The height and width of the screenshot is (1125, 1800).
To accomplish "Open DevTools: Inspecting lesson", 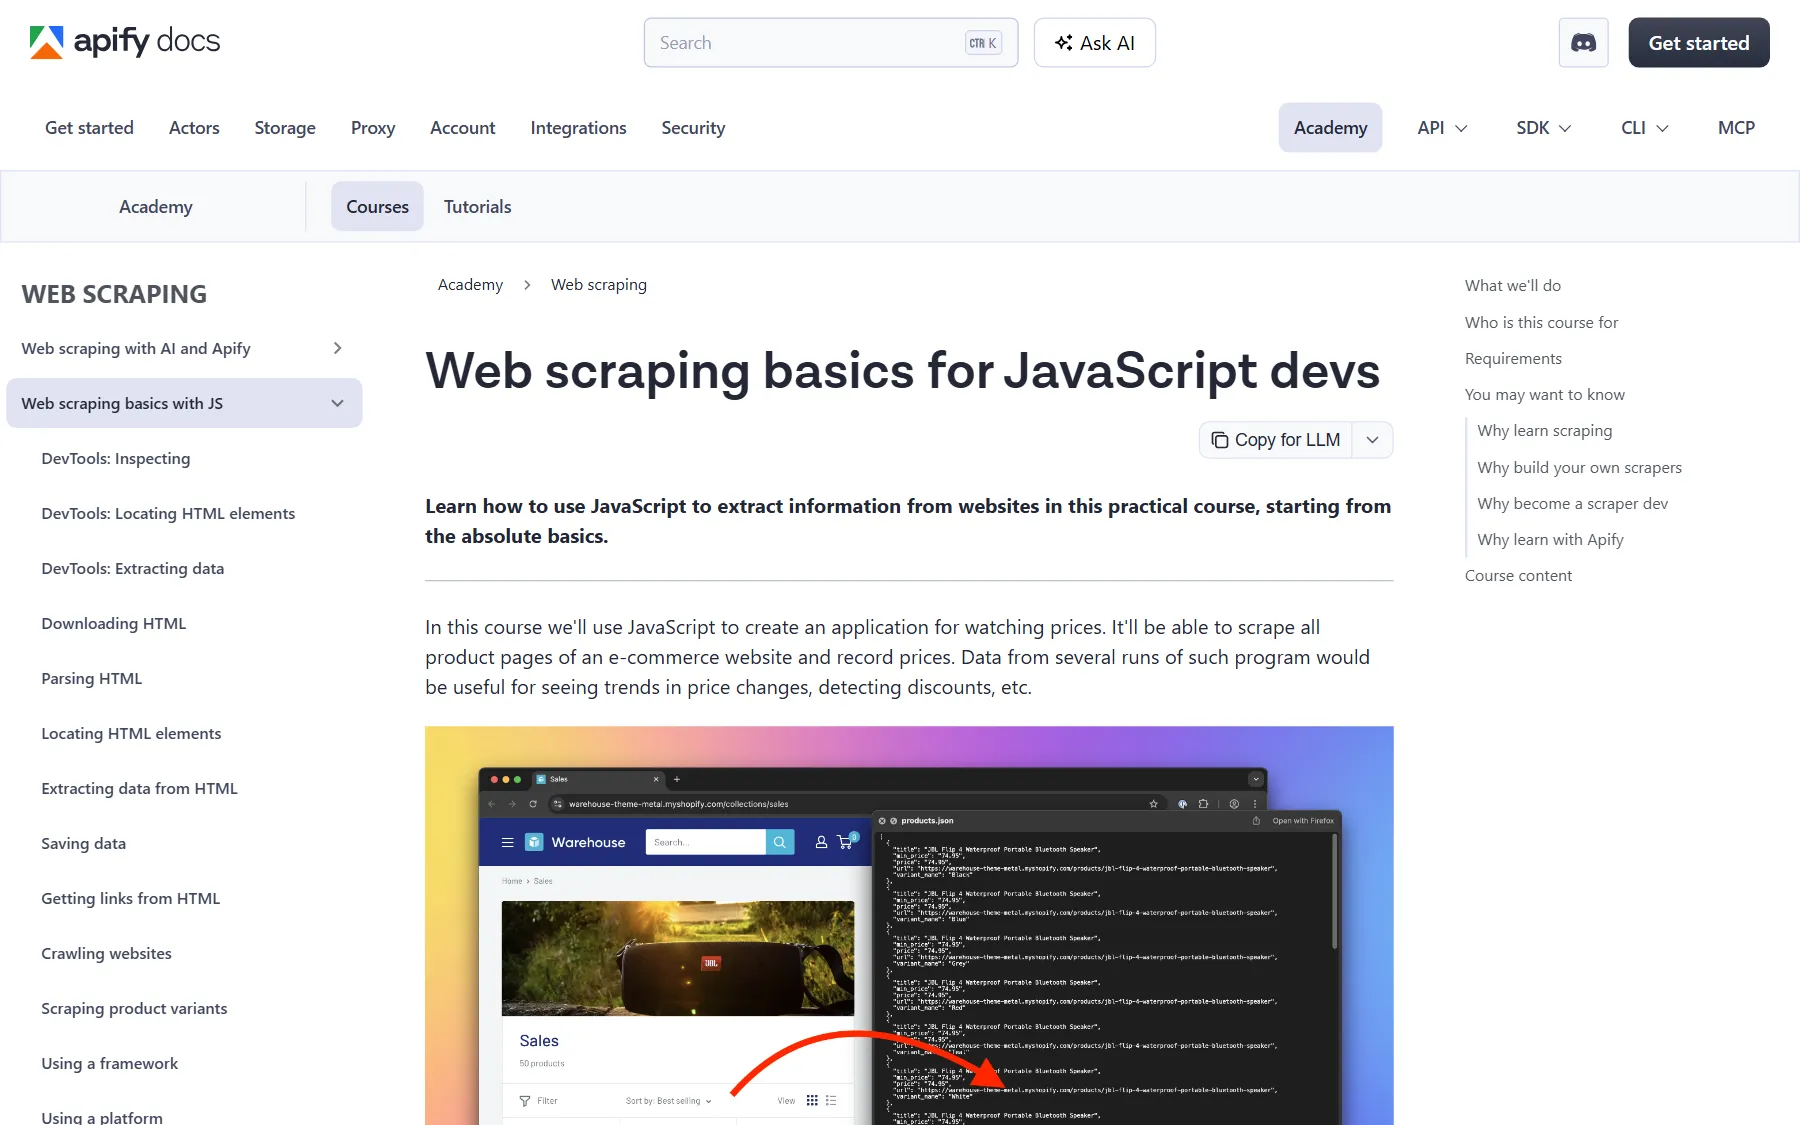I will (x=115, y=458).
